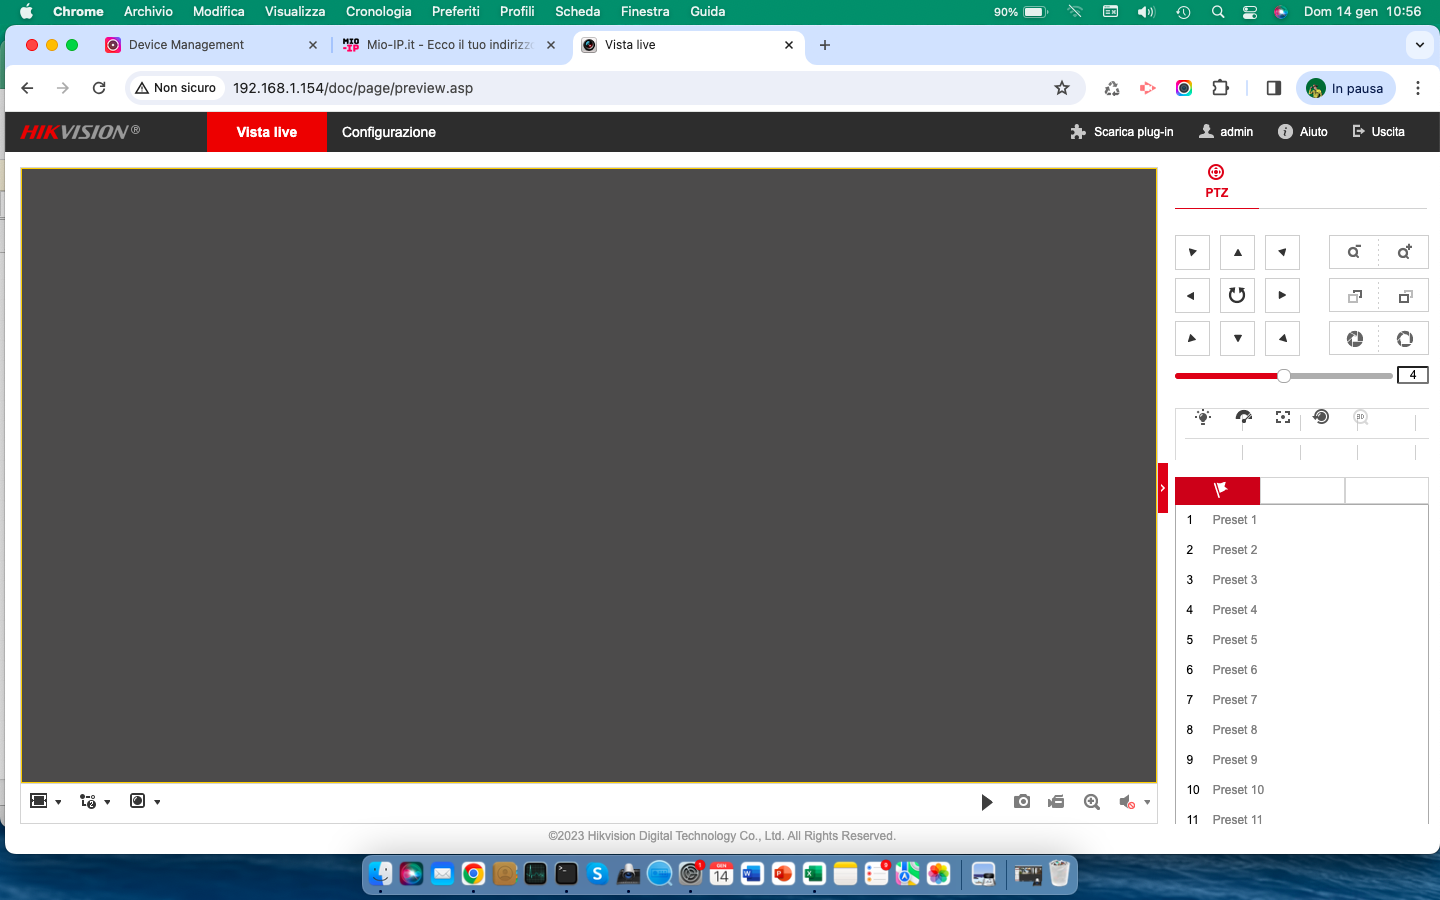
Task: Enable digital zoom in bottom toolbar
Action: pyautogui.click(x=1092, y=802)
